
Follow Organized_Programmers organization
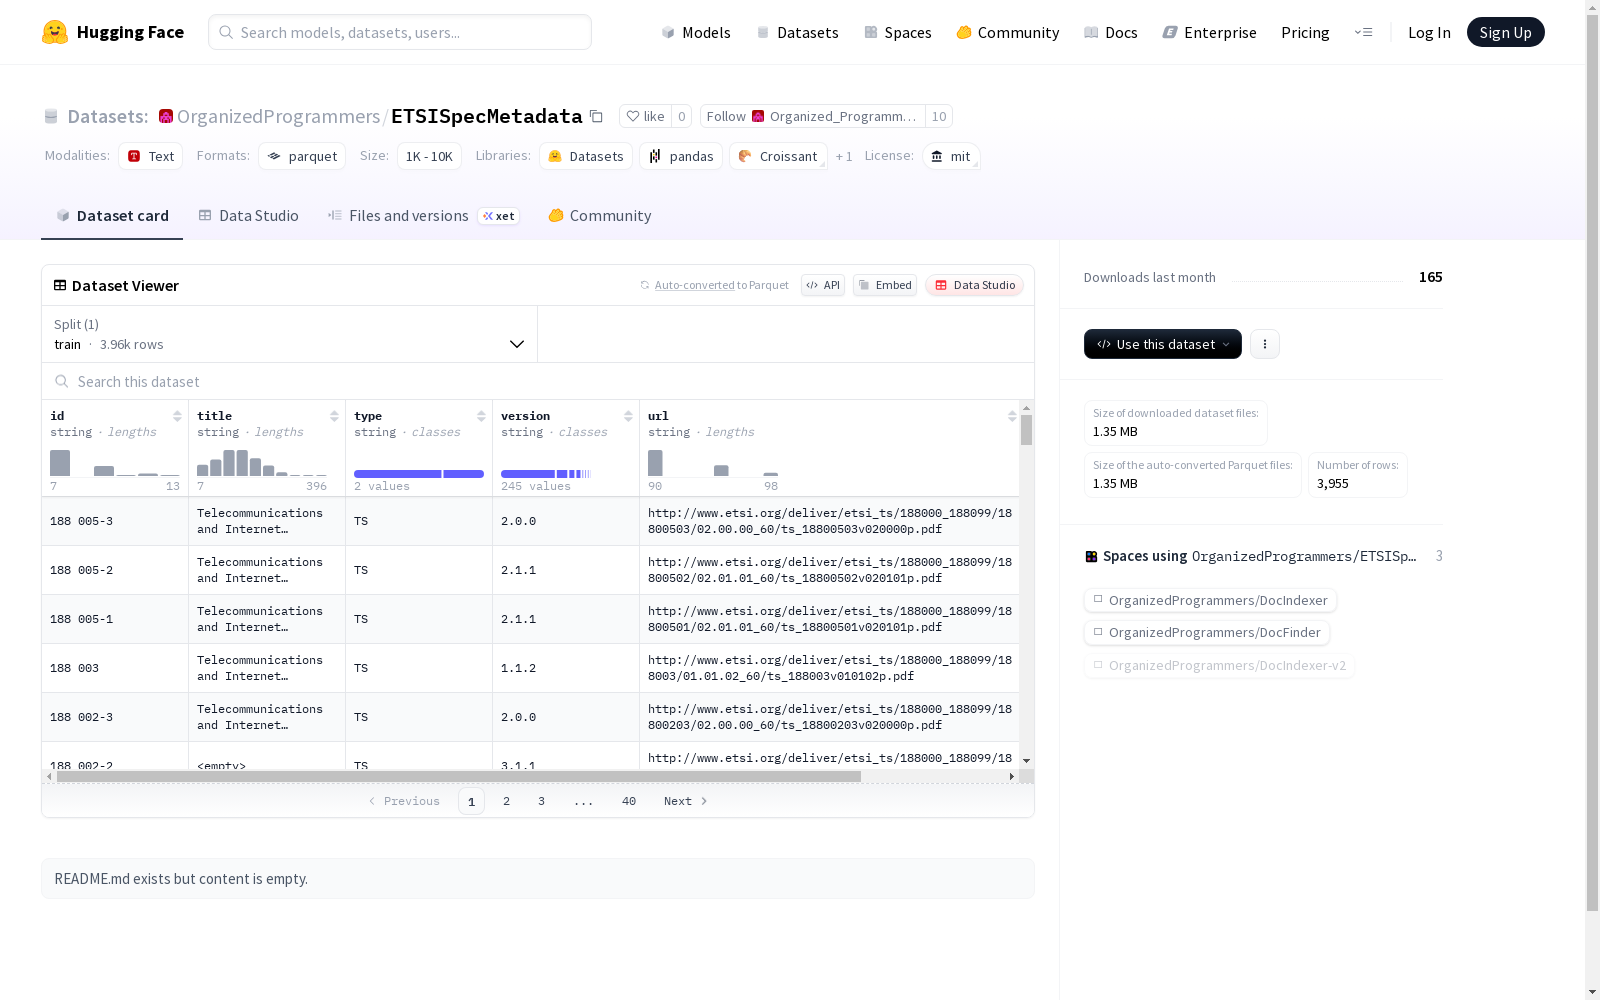click(812, 116)
